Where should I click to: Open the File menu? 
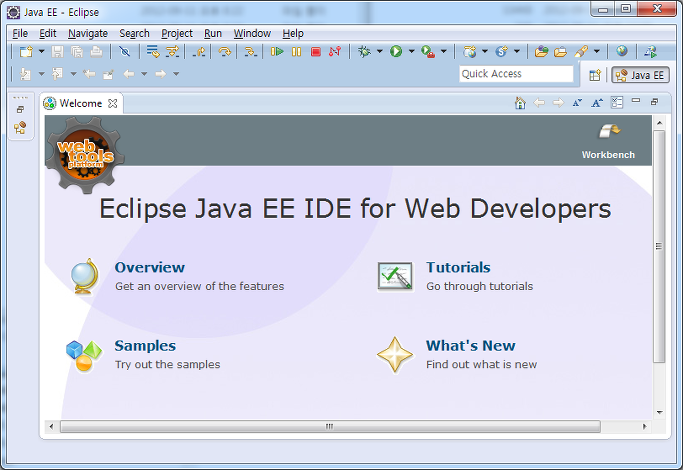click(x=20, y=33)
